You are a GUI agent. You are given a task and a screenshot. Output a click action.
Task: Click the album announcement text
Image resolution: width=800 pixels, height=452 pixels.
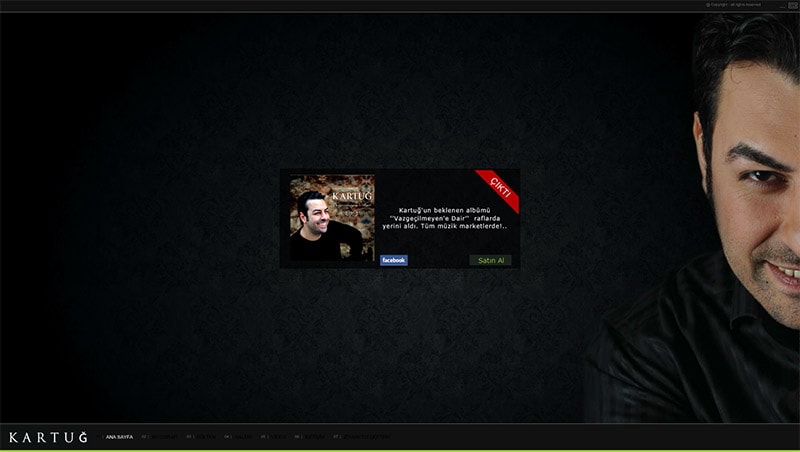coord(446,218)
